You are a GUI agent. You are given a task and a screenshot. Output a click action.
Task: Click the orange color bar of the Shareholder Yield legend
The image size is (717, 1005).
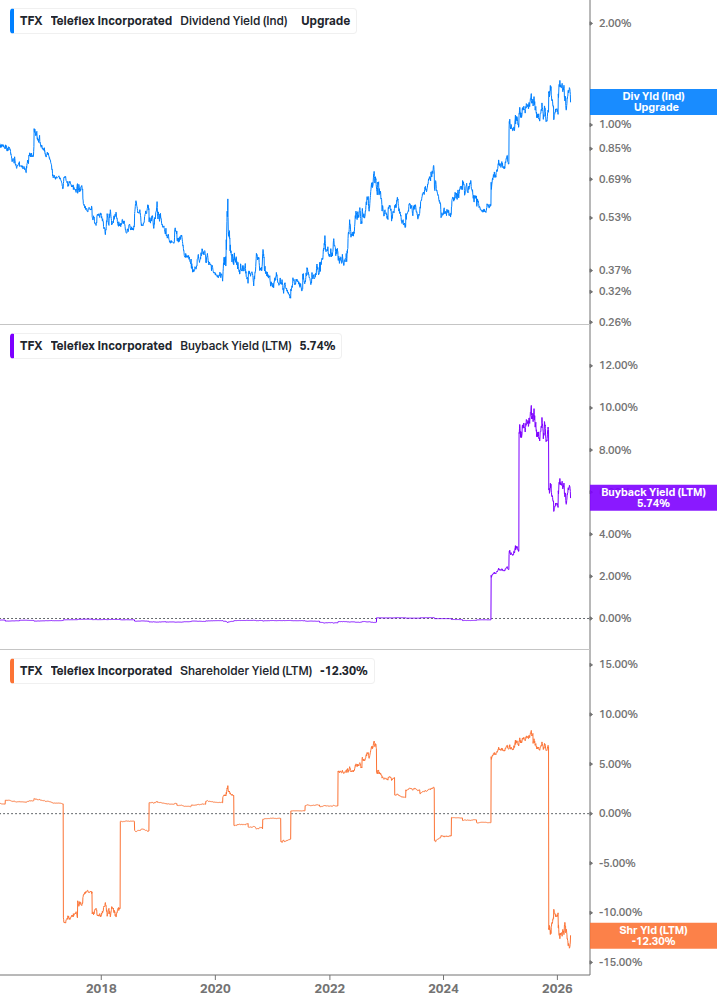(x=12, y=670)
